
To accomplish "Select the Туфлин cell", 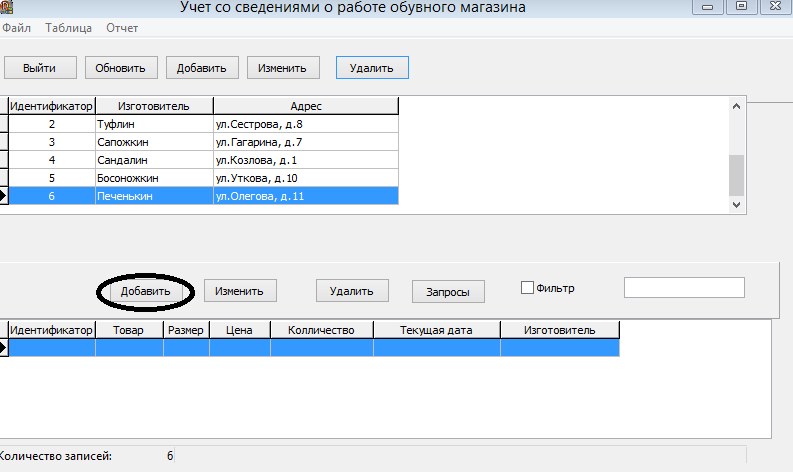I will tap(154, 124).
